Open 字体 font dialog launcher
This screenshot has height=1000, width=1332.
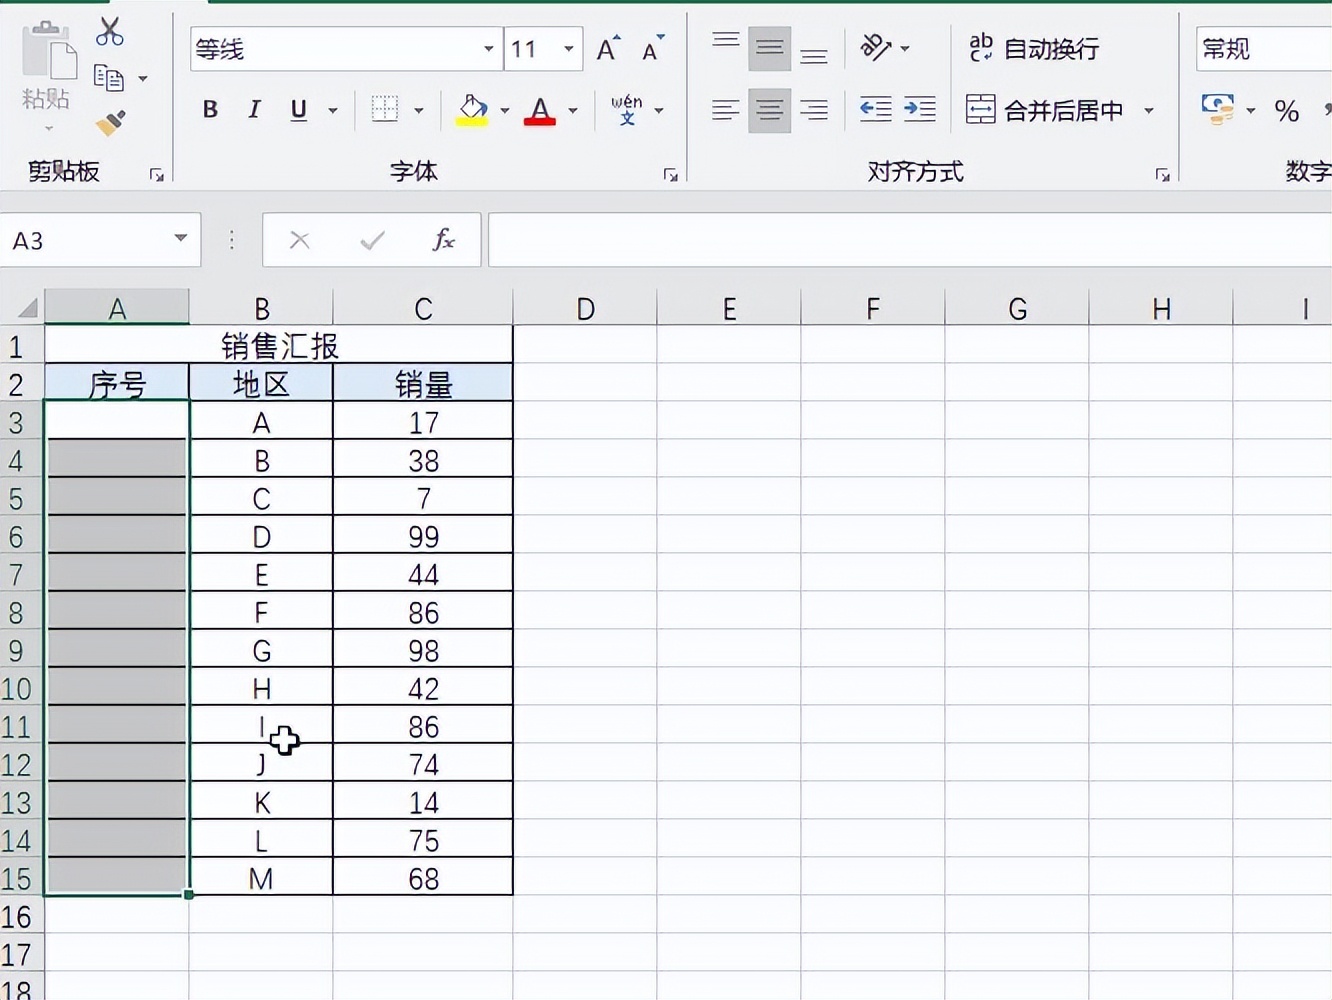tap(671, 175)
